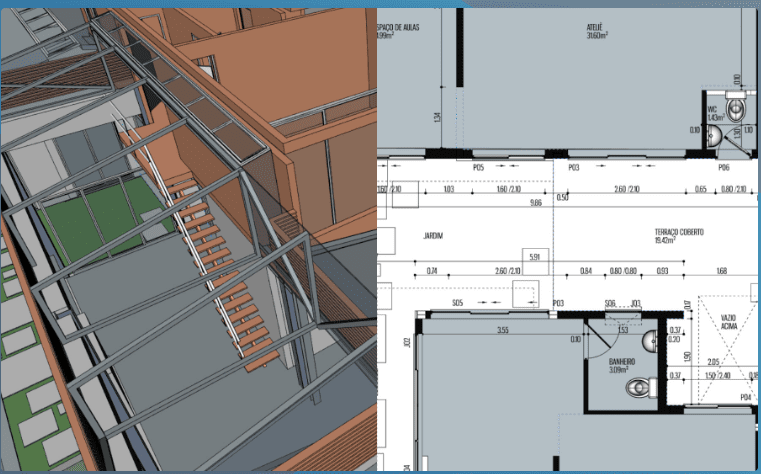The height and width of the screenshot is (474, 761).
Task: Click the boxed 5.91 dimension value
Action: pyautogui.click(x=534, y=256)
